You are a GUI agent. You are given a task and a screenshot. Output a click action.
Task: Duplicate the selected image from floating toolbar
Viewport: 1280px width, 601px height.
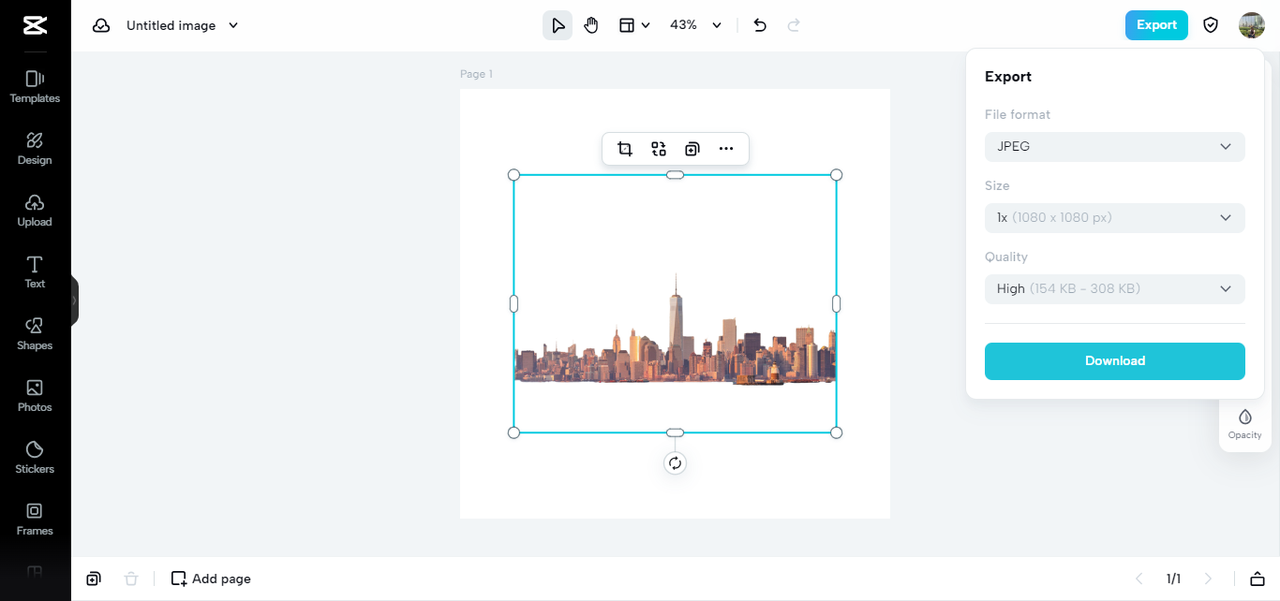692,149
